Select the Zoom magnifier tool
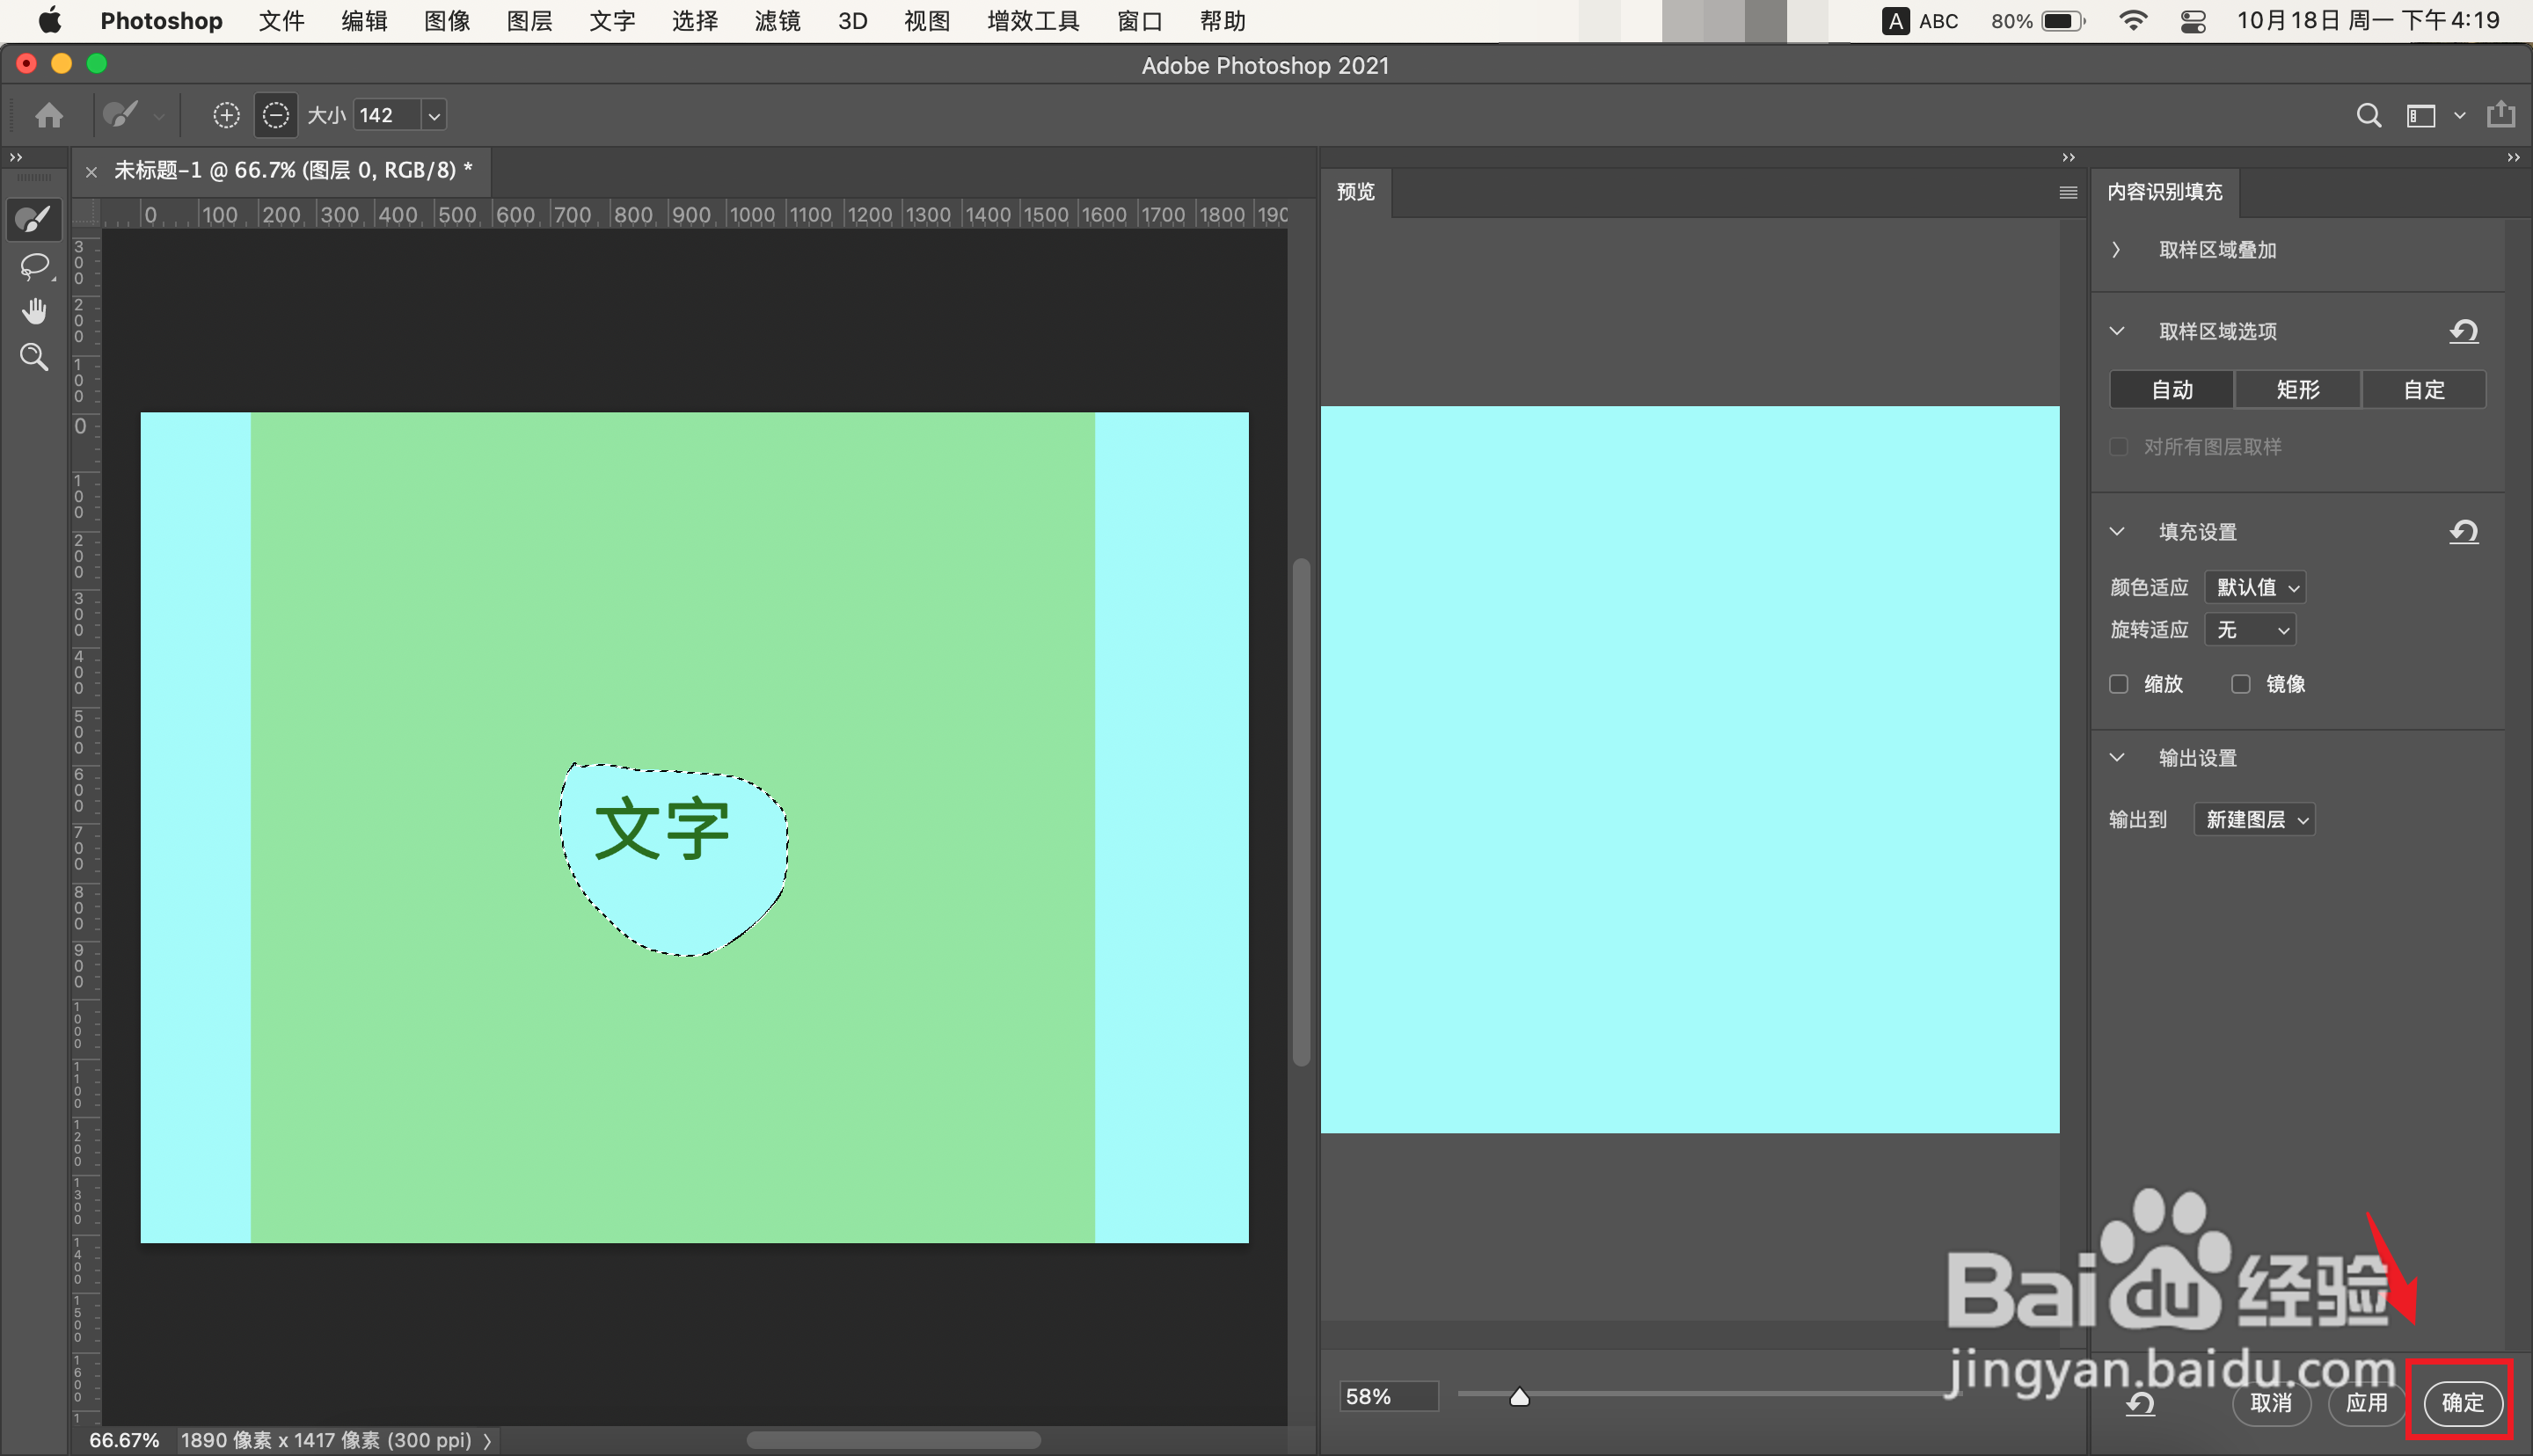This screenshot has height=1456, width=2533. (34, 357)
